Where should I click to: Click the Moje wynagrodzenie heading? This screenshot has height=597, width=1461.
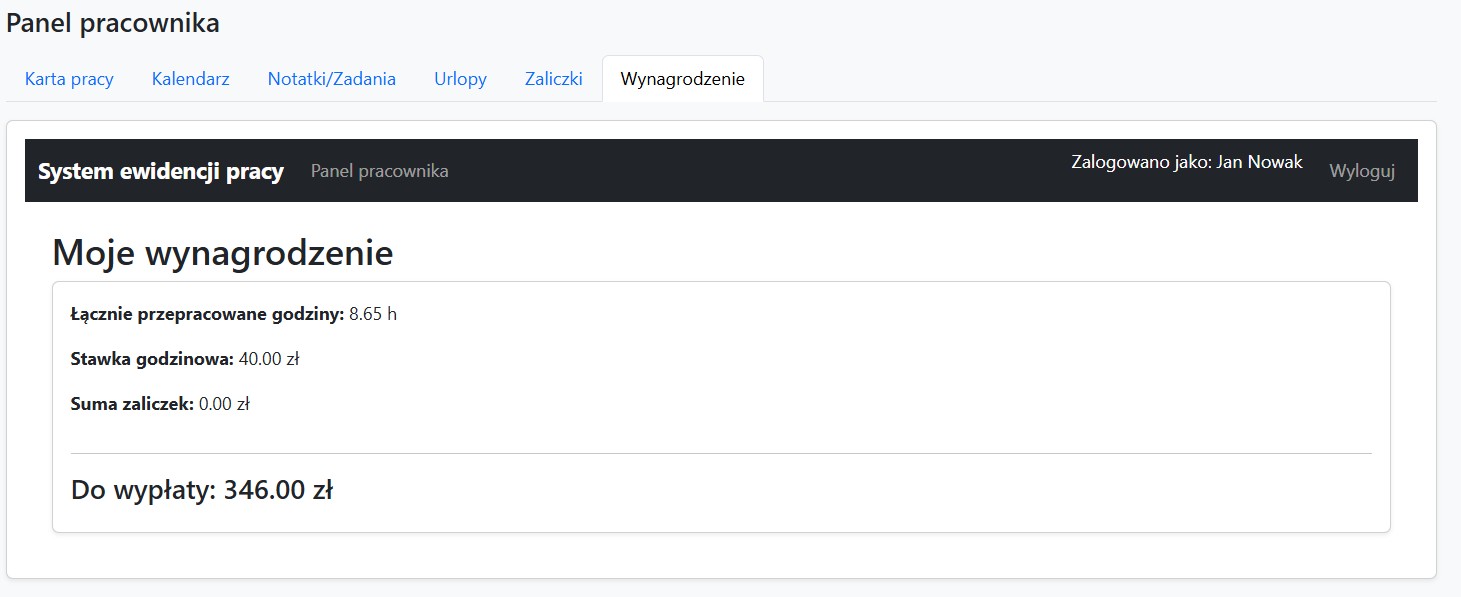222,253
